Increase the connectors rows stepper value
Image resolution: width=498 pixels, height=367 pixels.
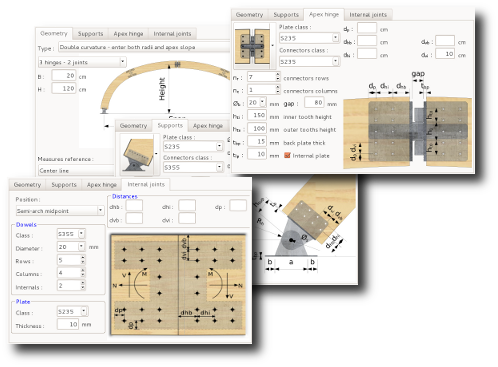[x=278, y=74]
